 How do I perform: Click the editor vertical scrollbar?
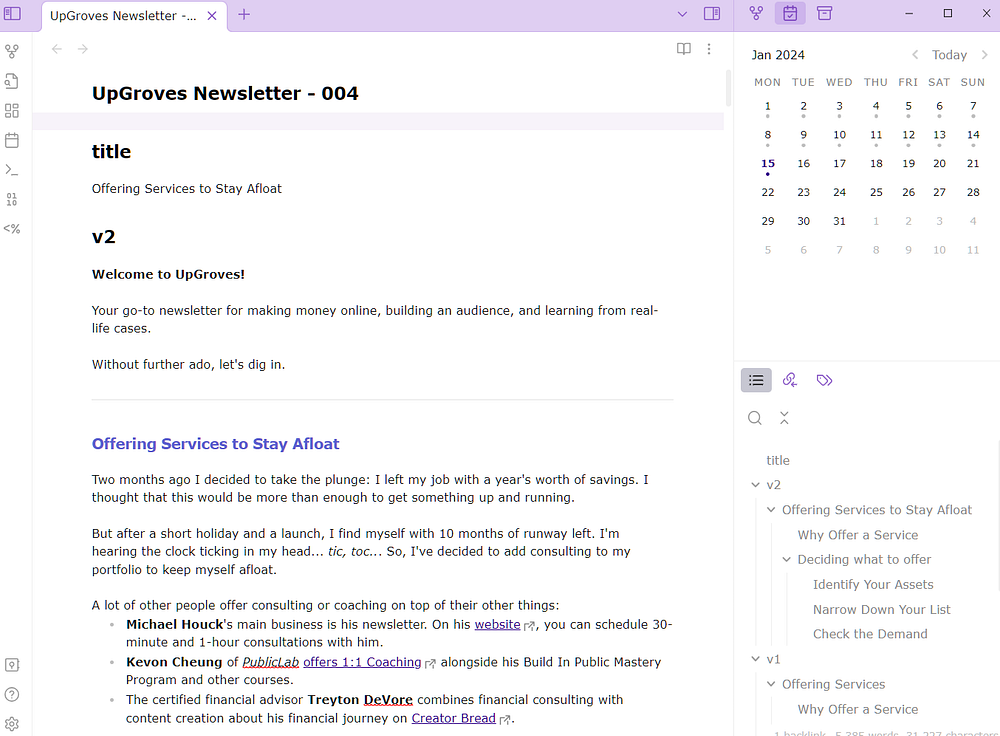[728, 88]
